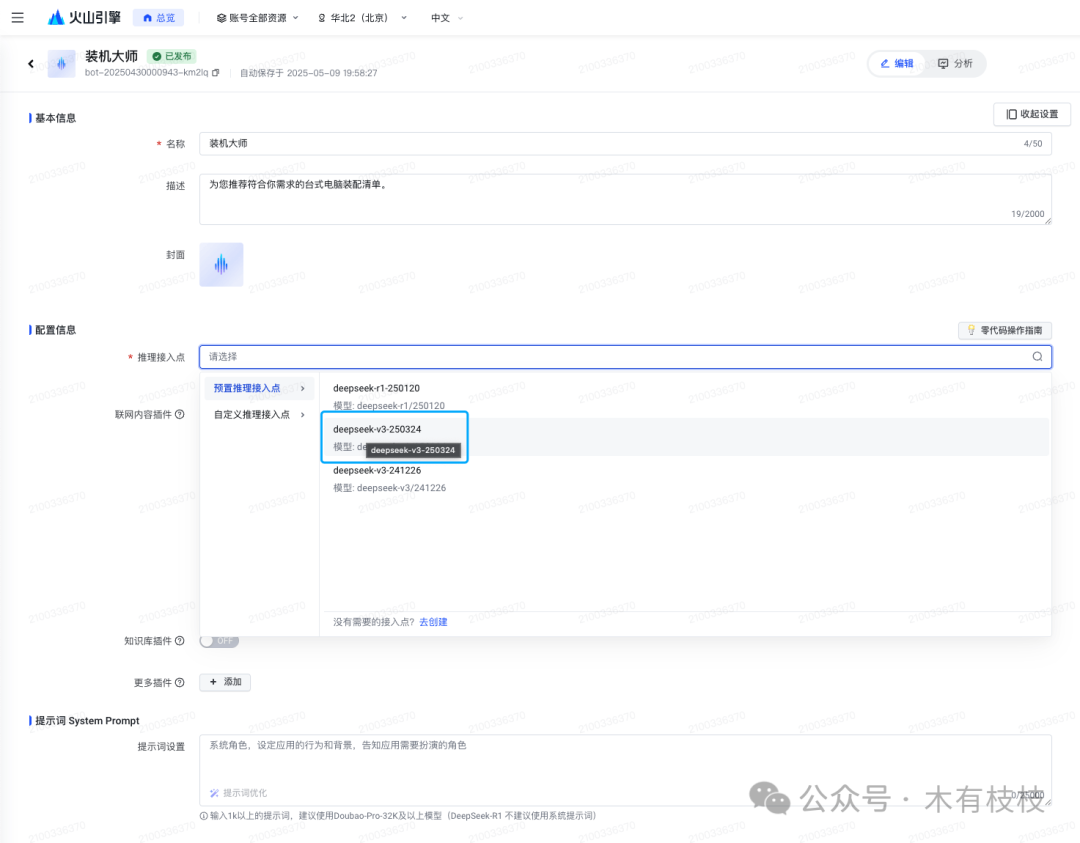This screenshot has height=843, width=1080.
Task: Open the 中文 language dropdown
Action: tap(447, 18)
